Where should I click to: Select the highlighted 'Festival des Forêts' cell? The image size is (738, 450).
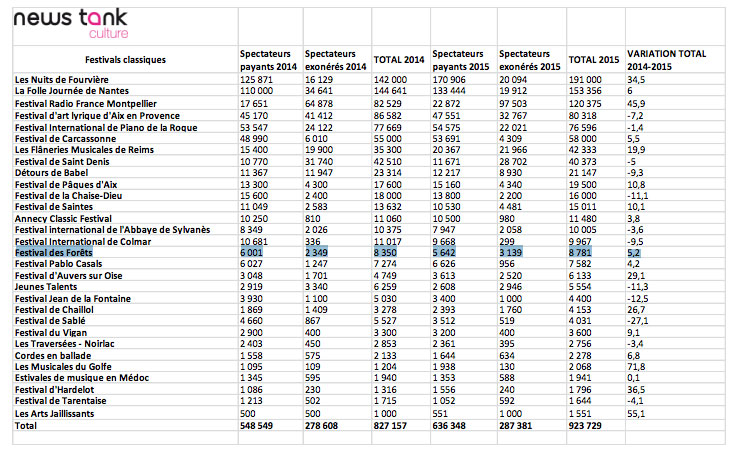[x=54, y=253]
